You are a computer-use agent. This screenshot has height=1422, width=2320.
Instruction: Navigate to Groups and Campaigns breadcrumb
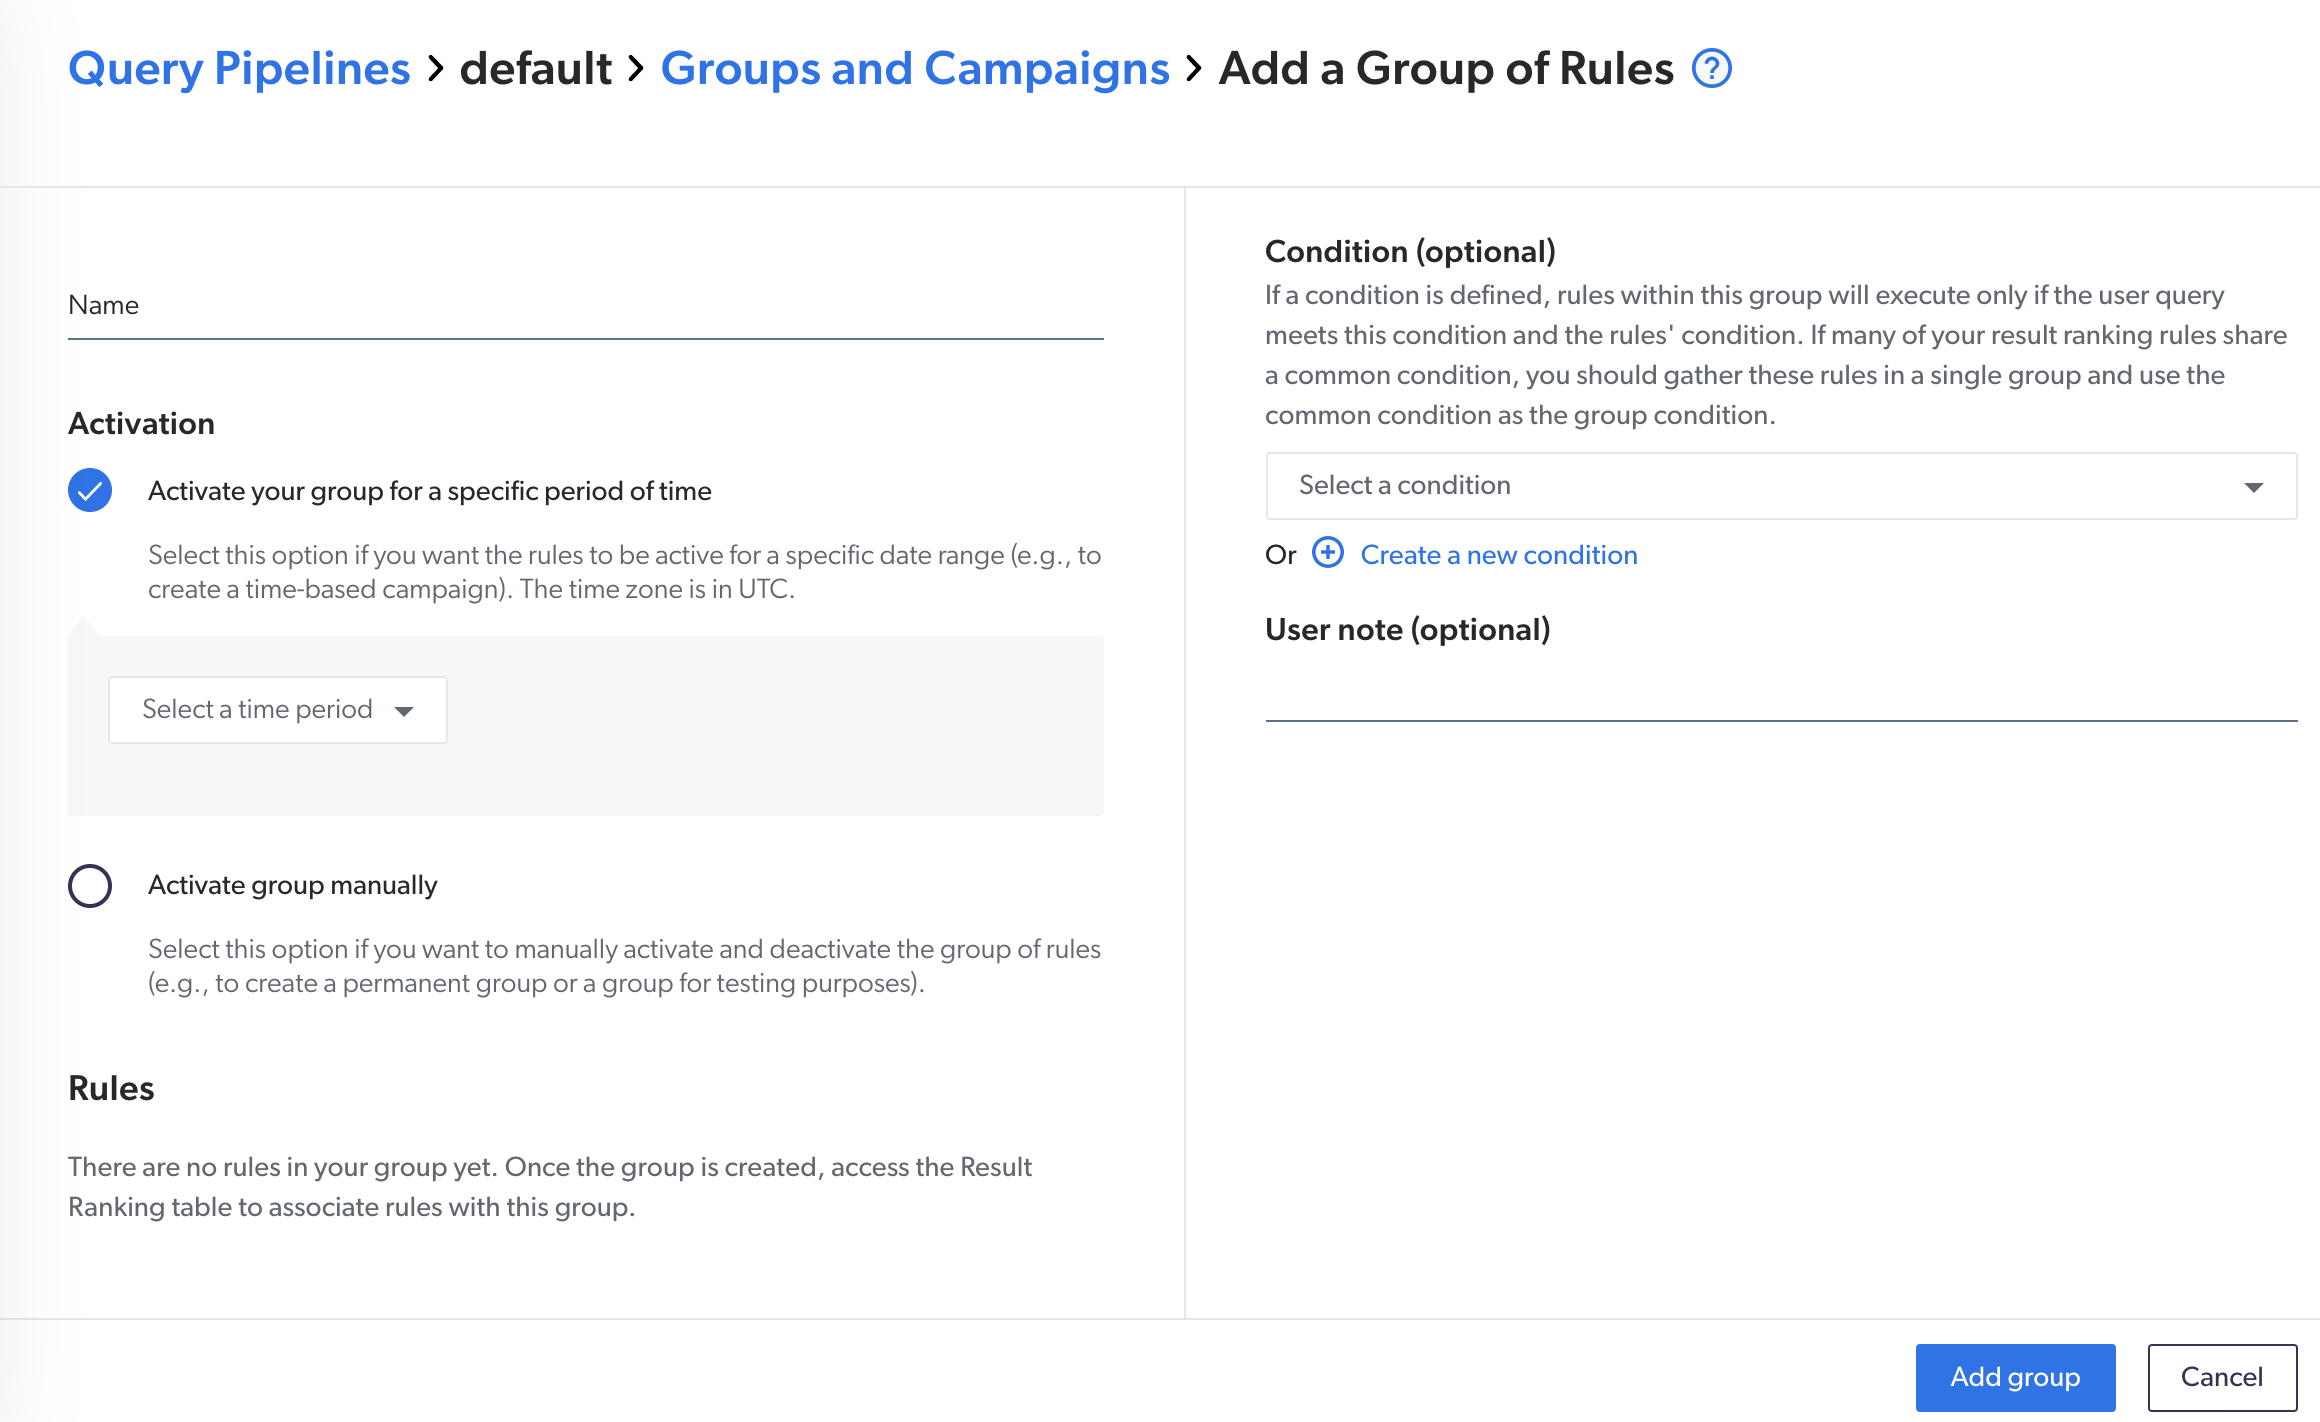coord(915,69)
